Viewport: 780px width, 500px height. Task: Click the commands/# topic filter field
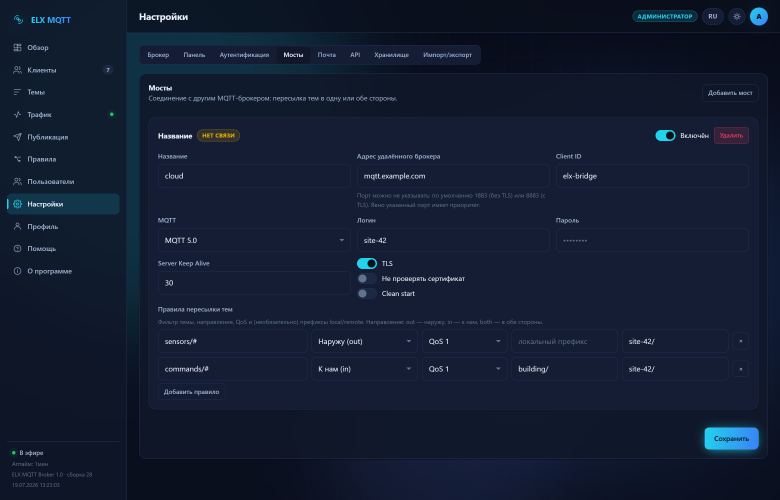point(232,369)
